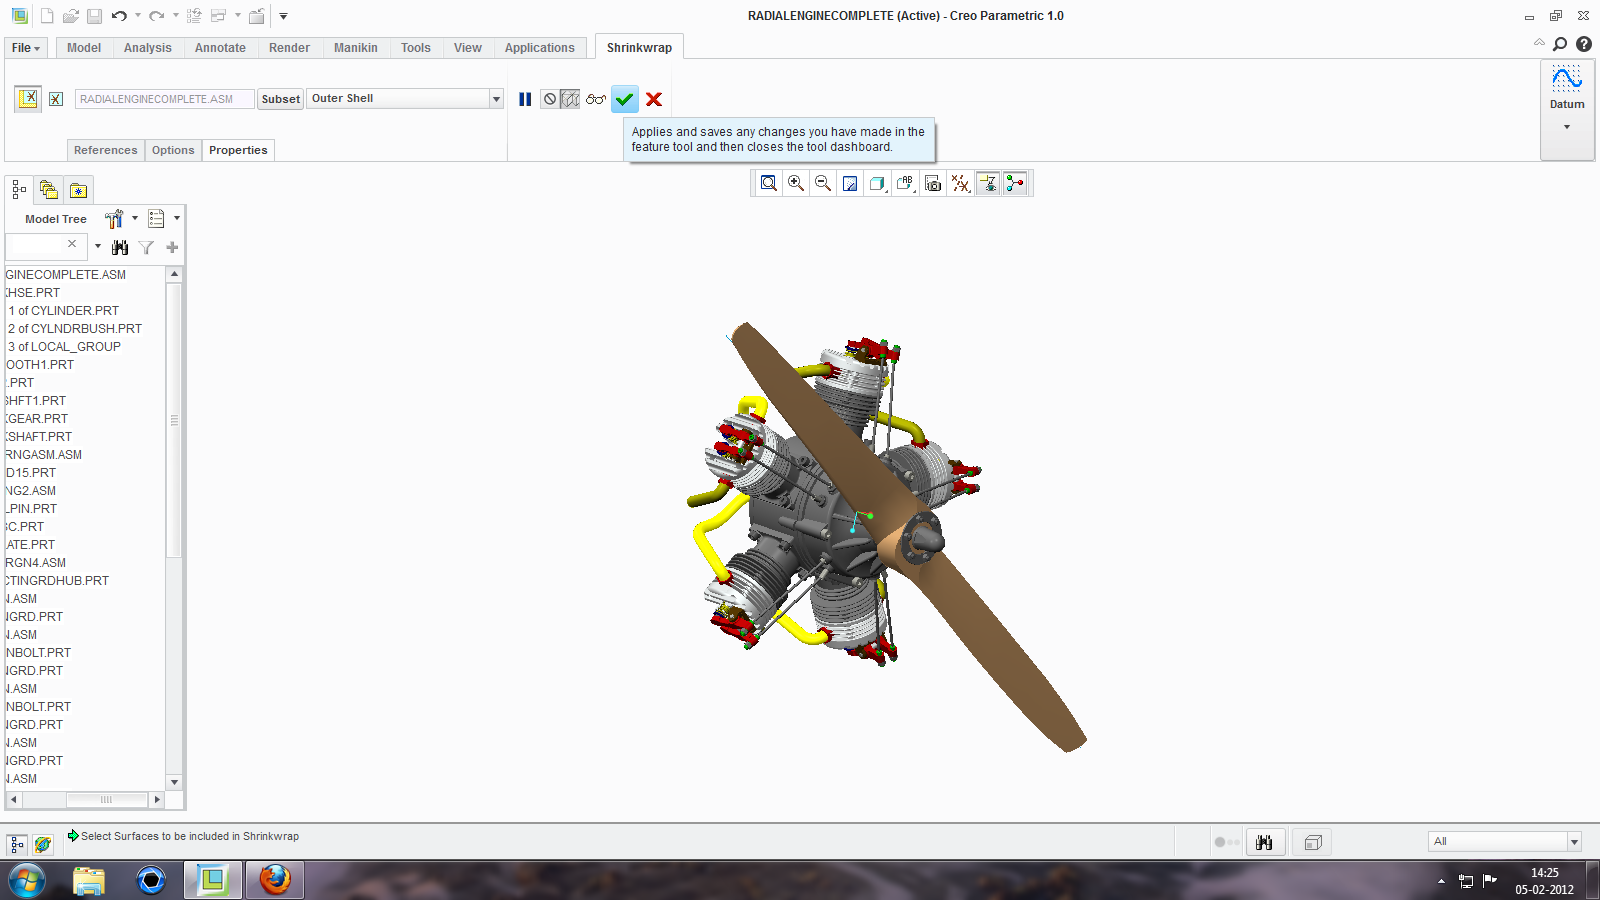The image size is (1600, 900).
Task: Click the Datum tool icon
Action: (1567, 80)
